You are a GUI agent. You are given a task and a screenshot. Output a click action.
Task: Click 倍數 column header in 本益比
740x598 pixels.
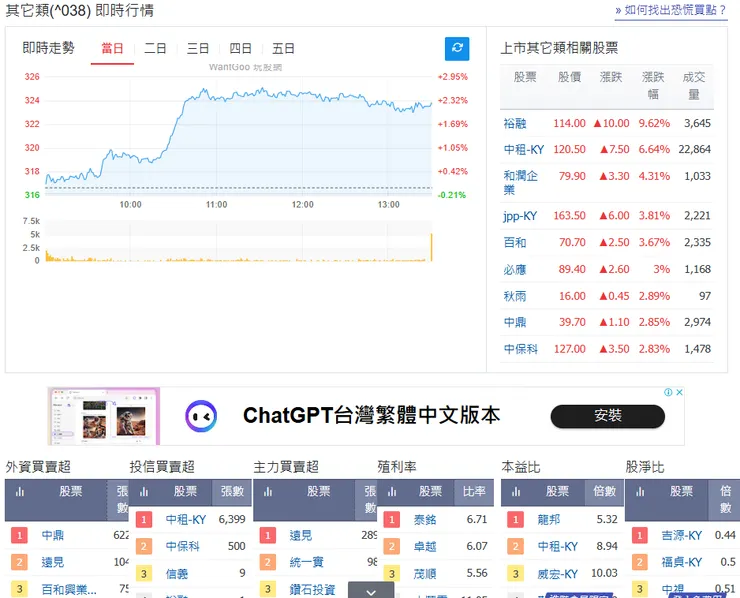tap(605, 492)
